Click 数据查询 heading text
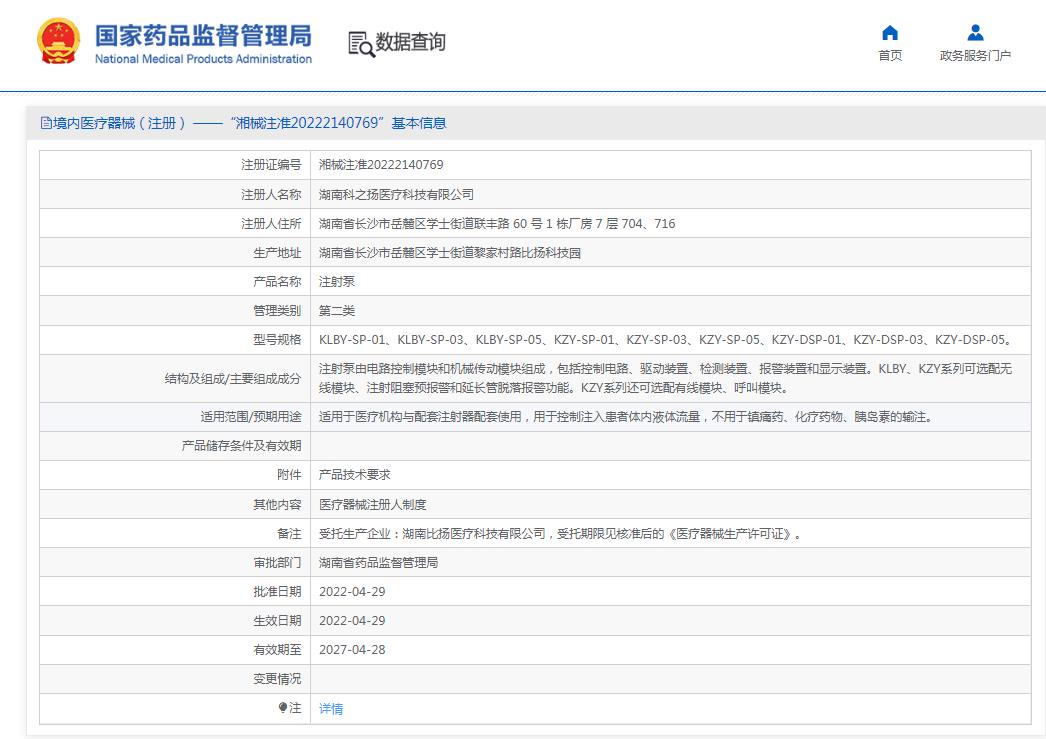1046x739 pixels. [x=410, y=41]
